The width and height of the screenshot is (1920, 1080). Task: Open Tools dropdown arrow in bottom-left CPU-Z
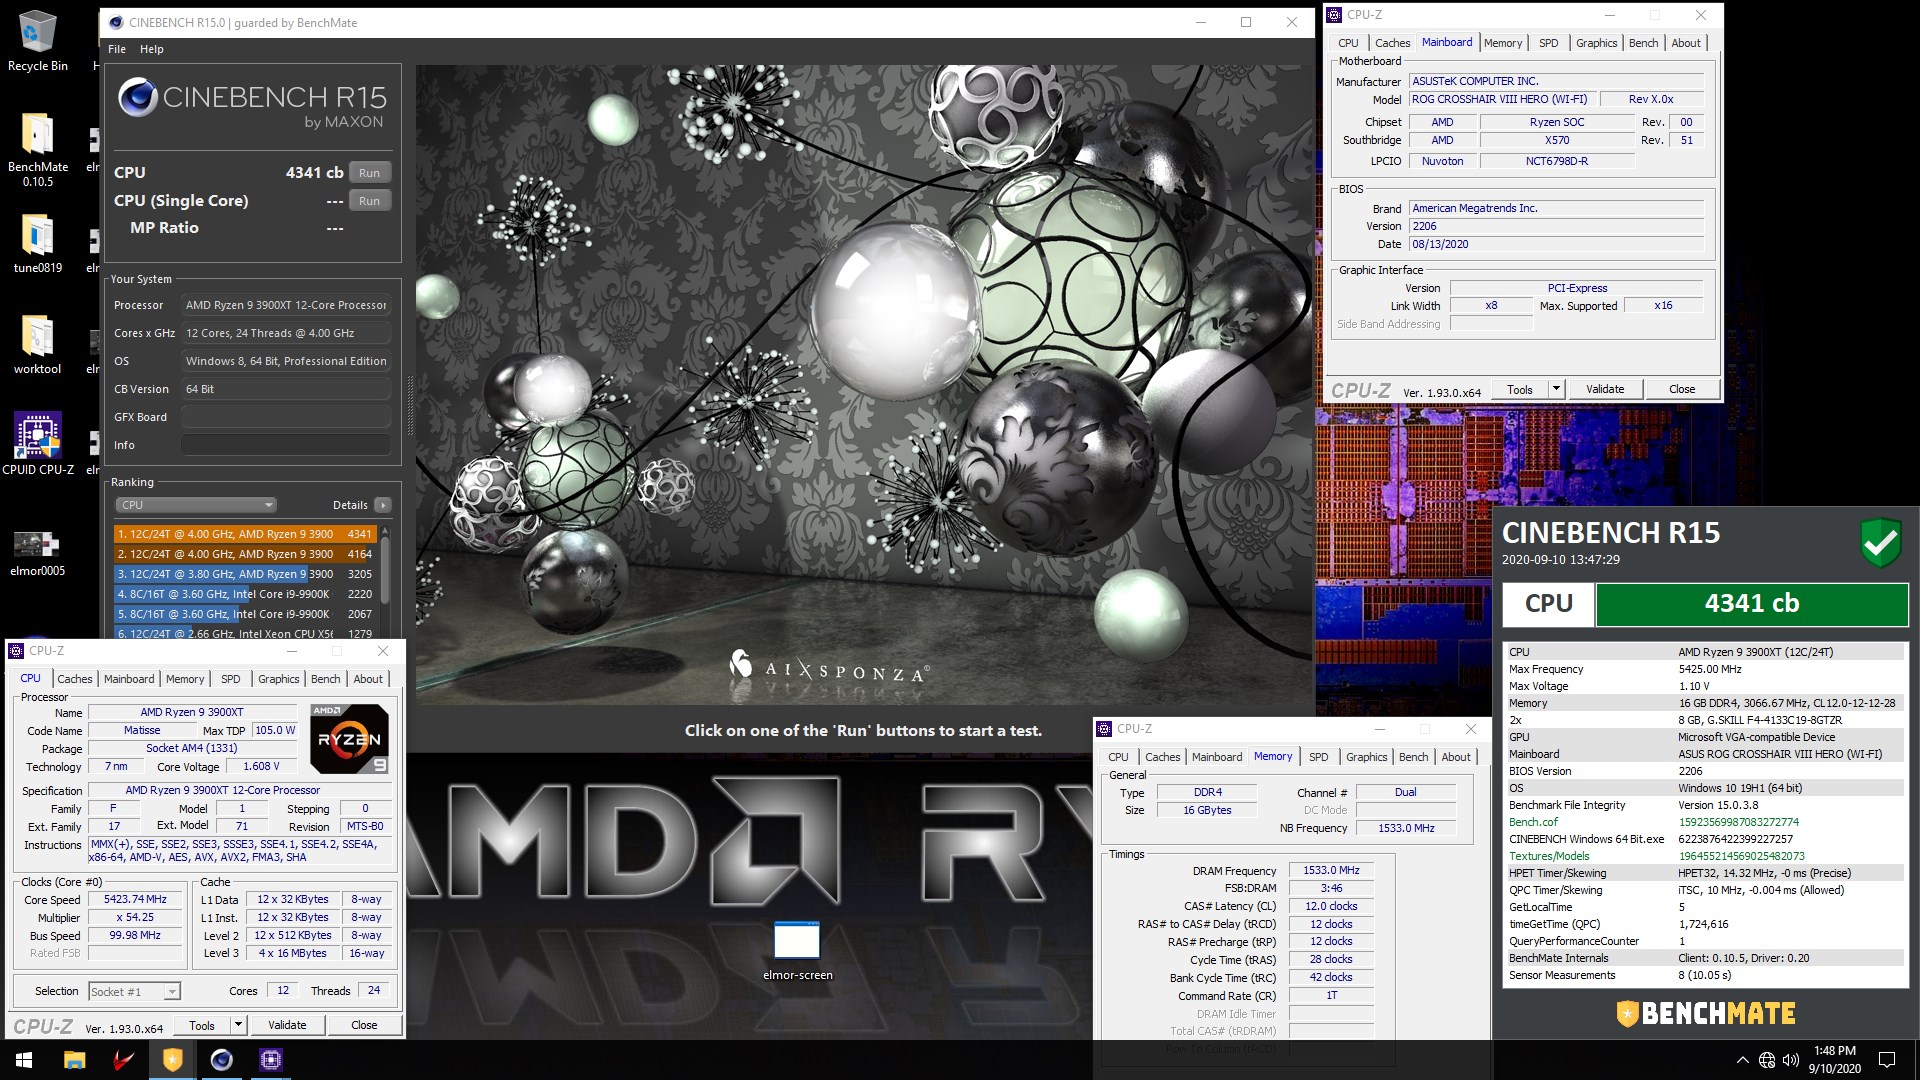point(238,1025)
